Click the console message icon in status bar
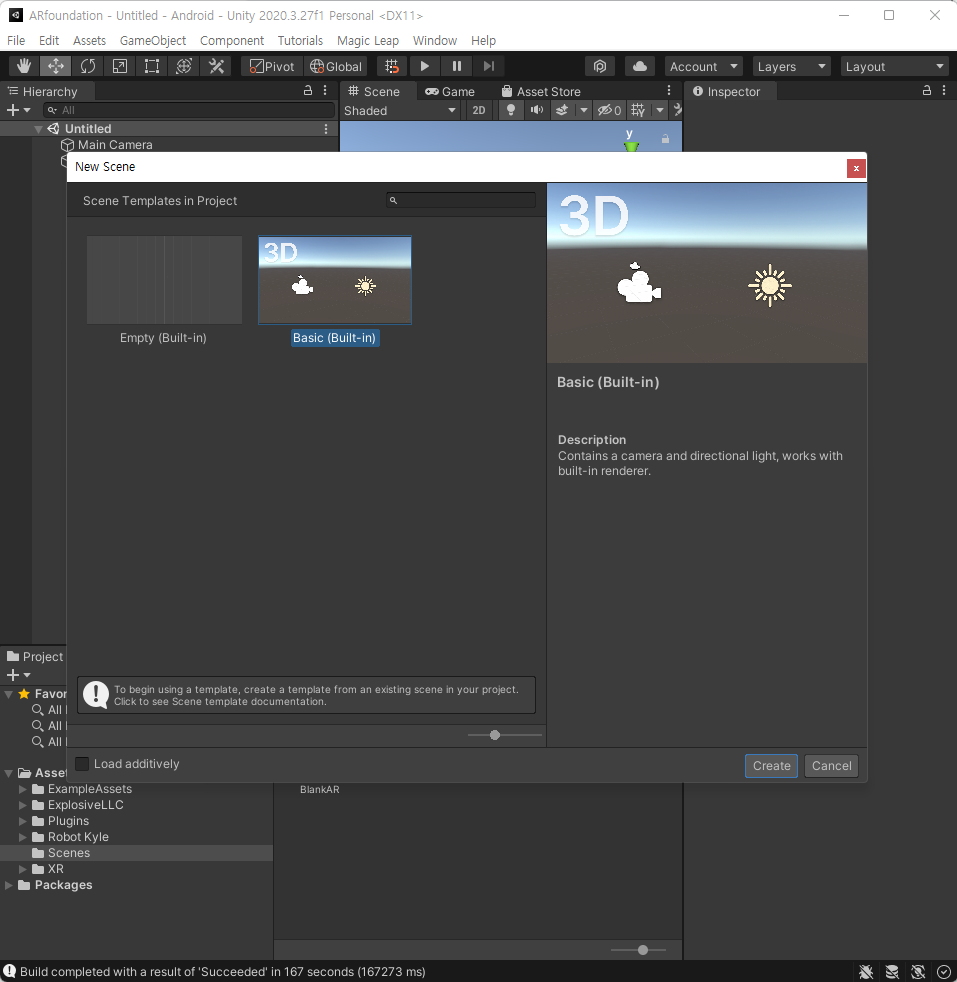Image resolution: width=957 pixels, height=982 pixels. pos(9,971)
